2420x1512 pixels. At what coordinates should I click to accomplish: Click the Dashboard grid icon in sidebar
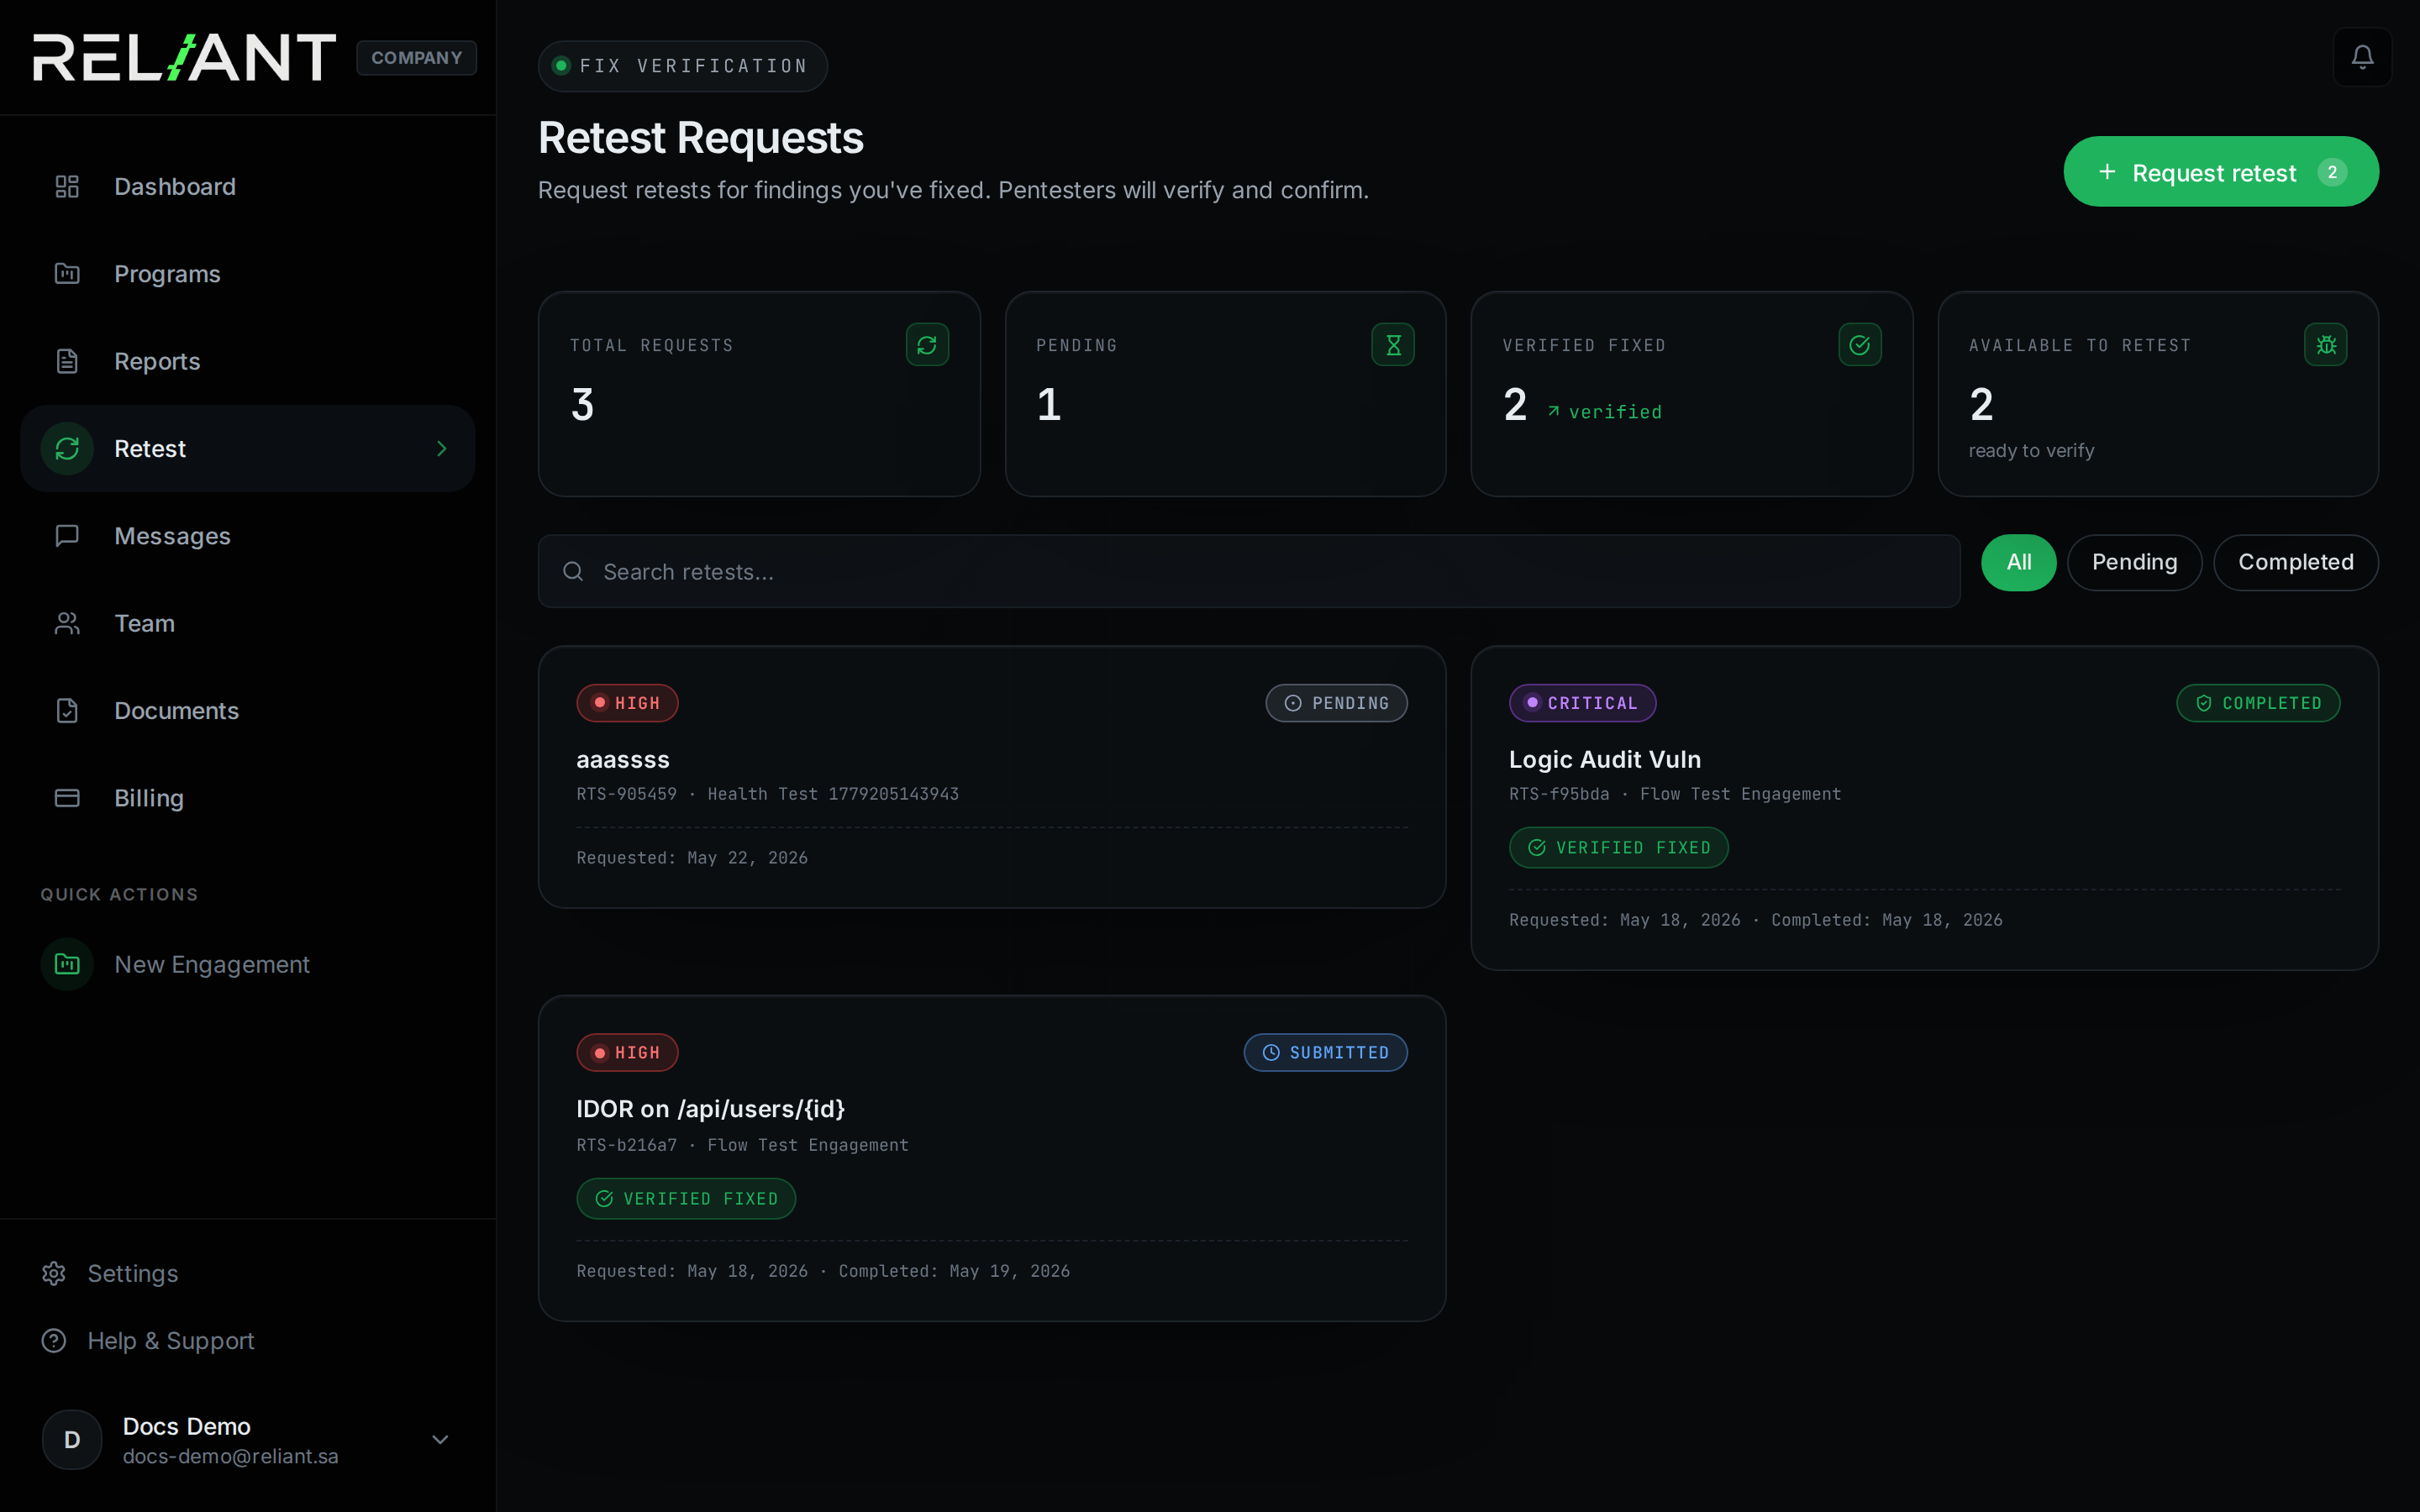67,187
